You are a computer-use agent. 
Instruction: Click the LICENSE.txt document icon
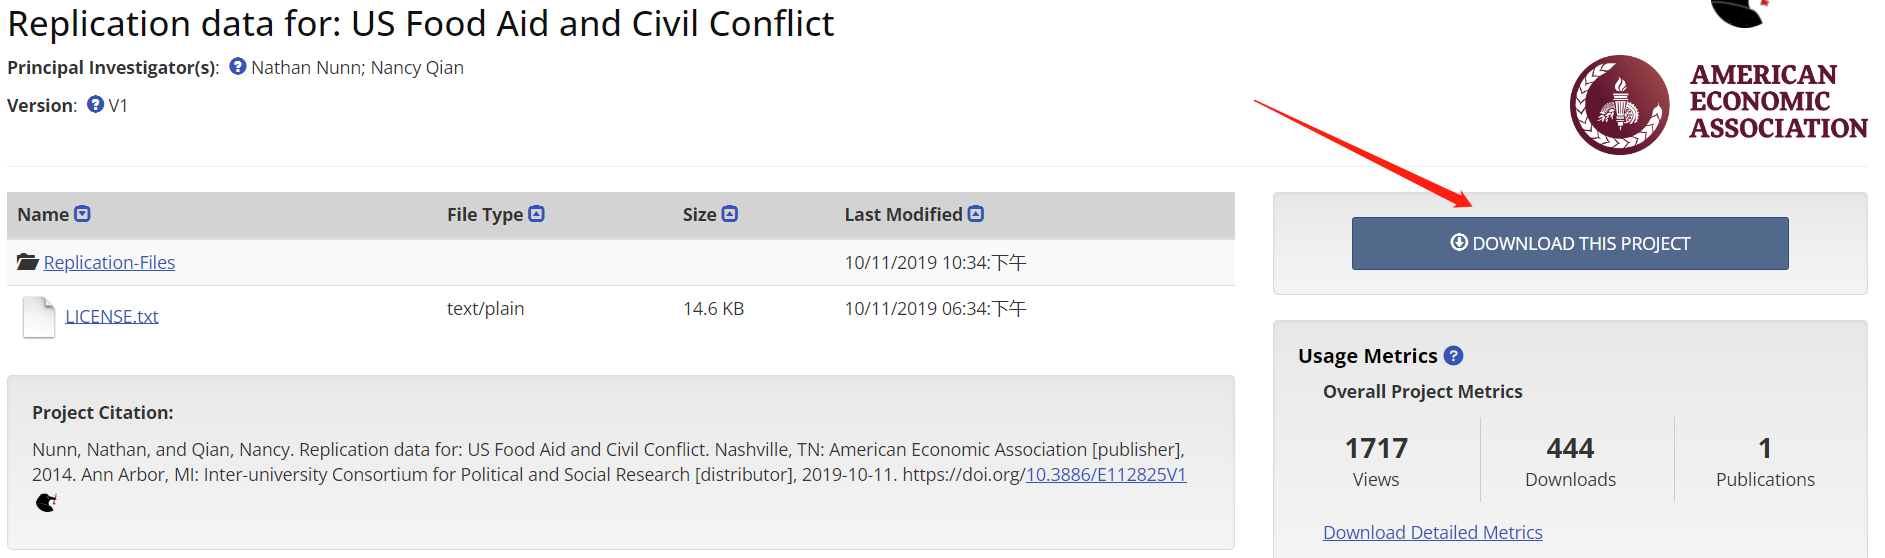pos(39,317)
